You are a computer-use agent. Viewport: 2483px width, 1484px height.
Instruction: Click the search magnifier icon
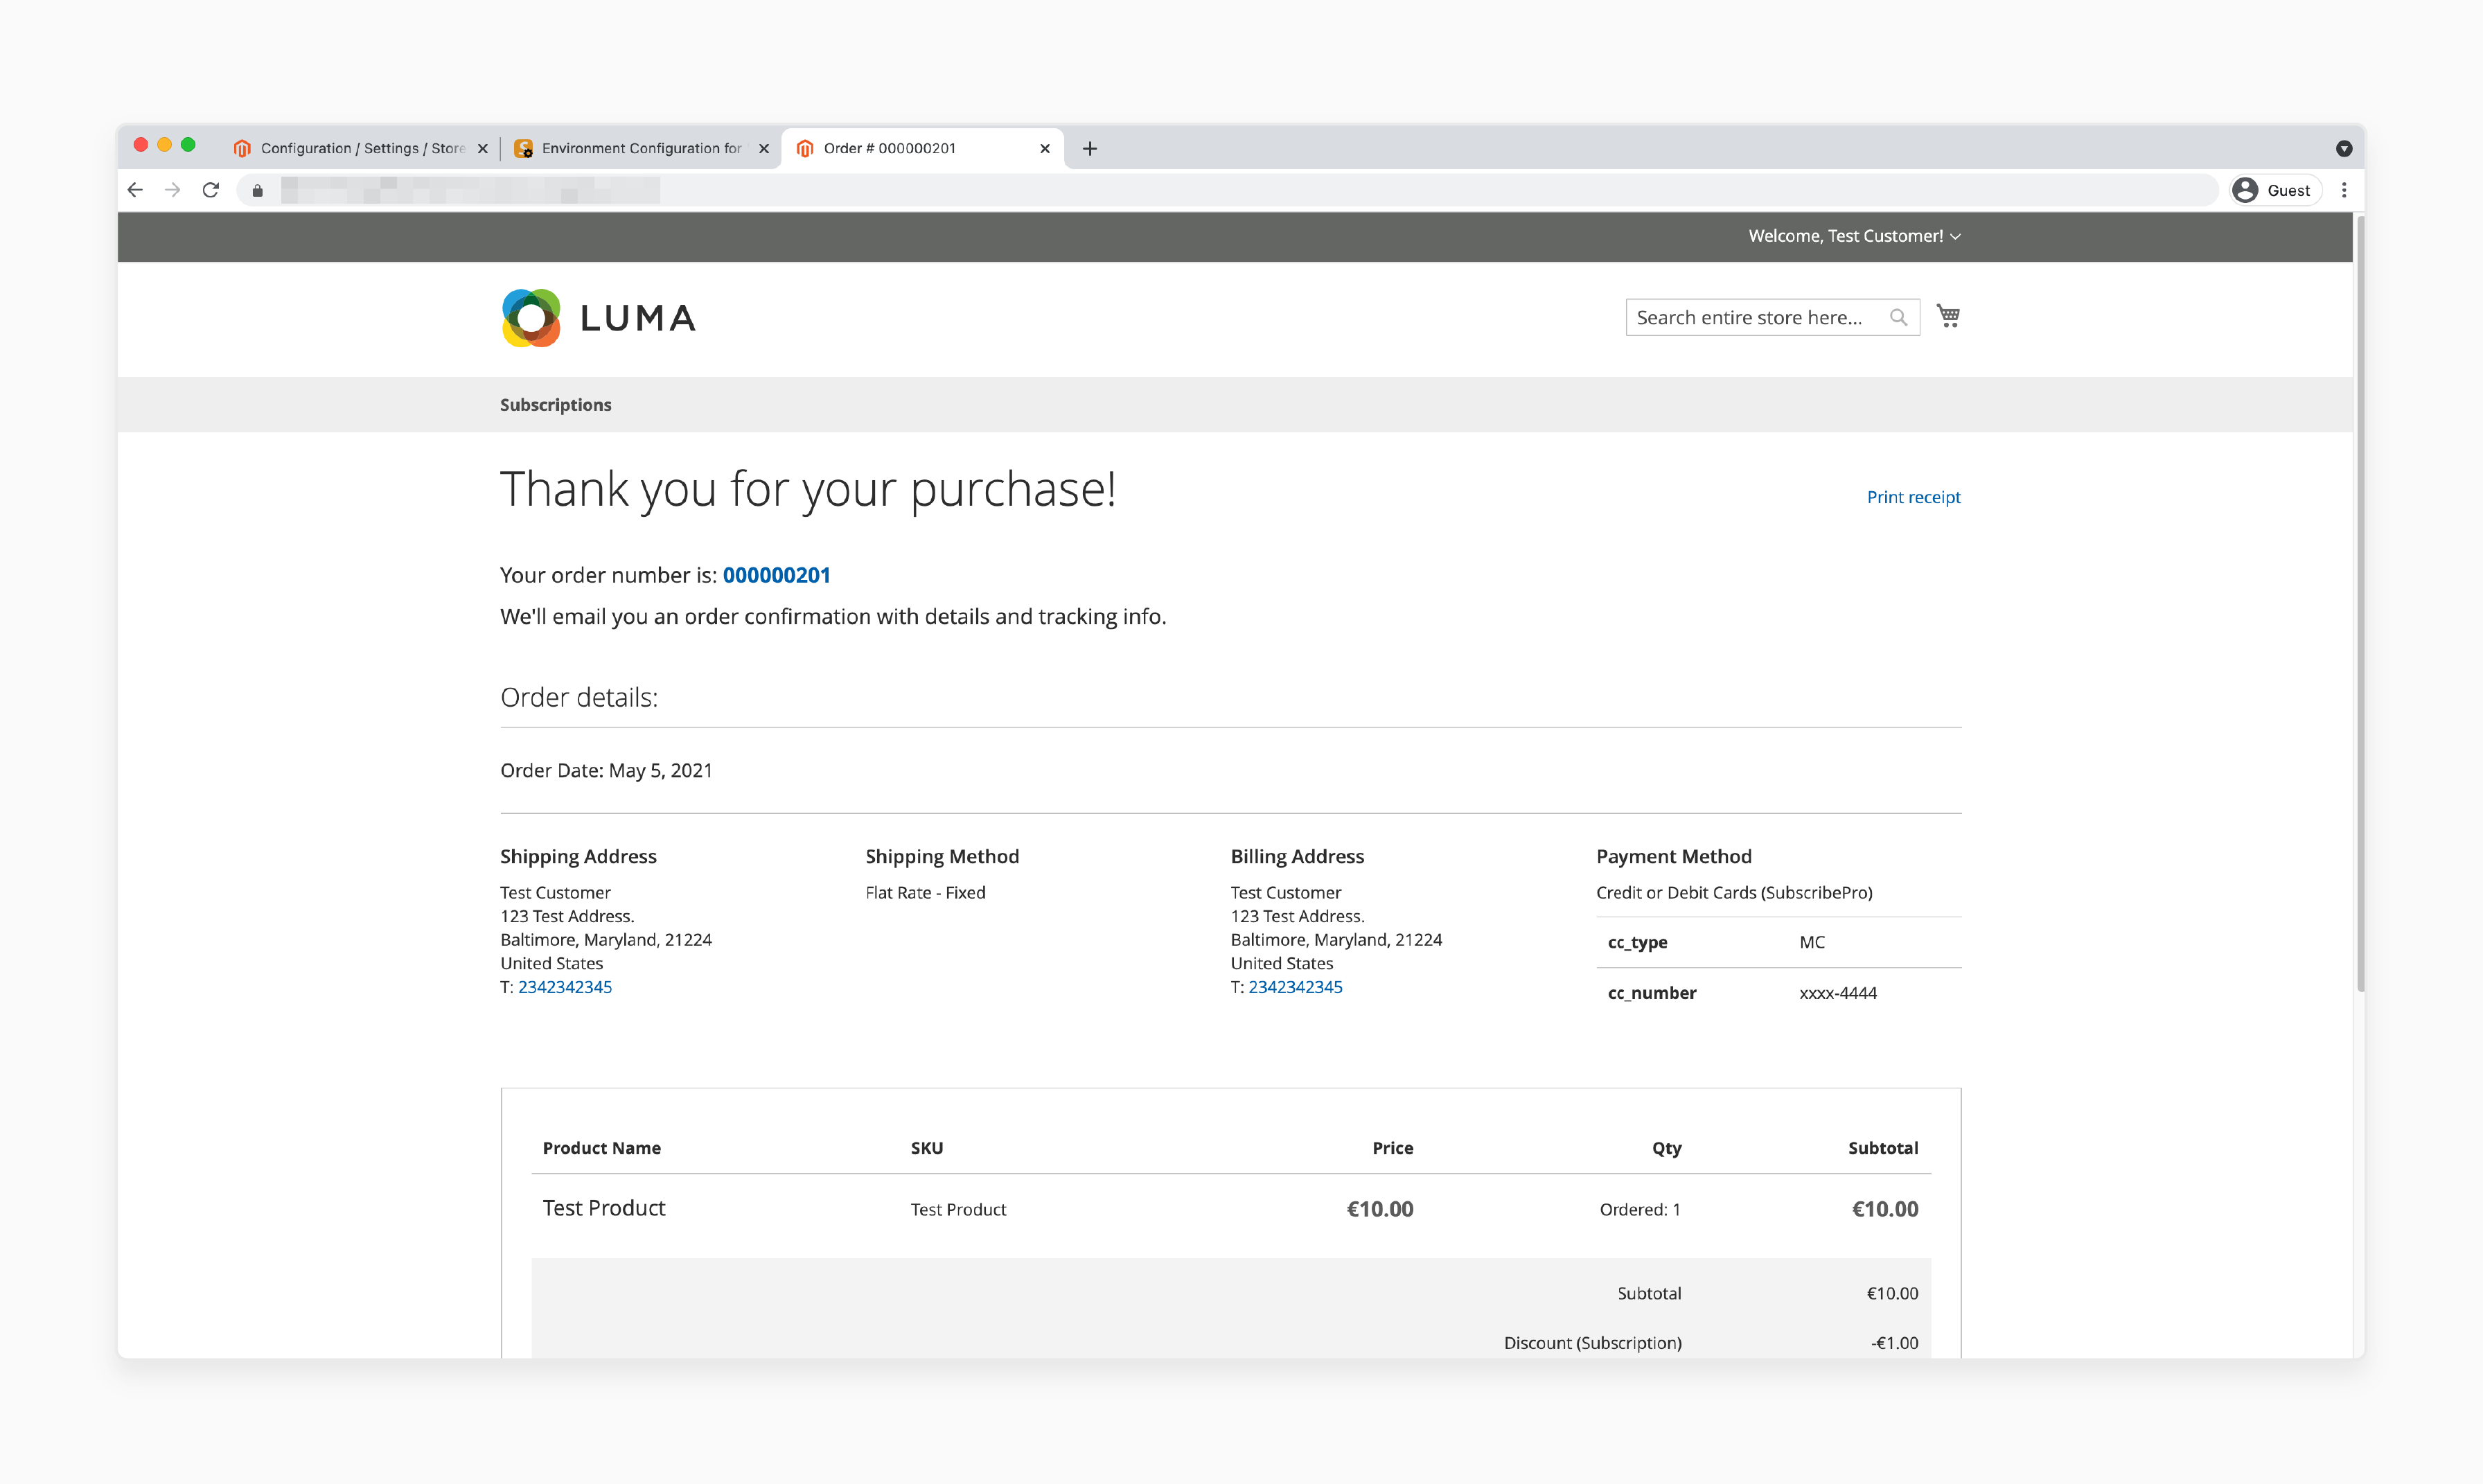point(1898,317)
